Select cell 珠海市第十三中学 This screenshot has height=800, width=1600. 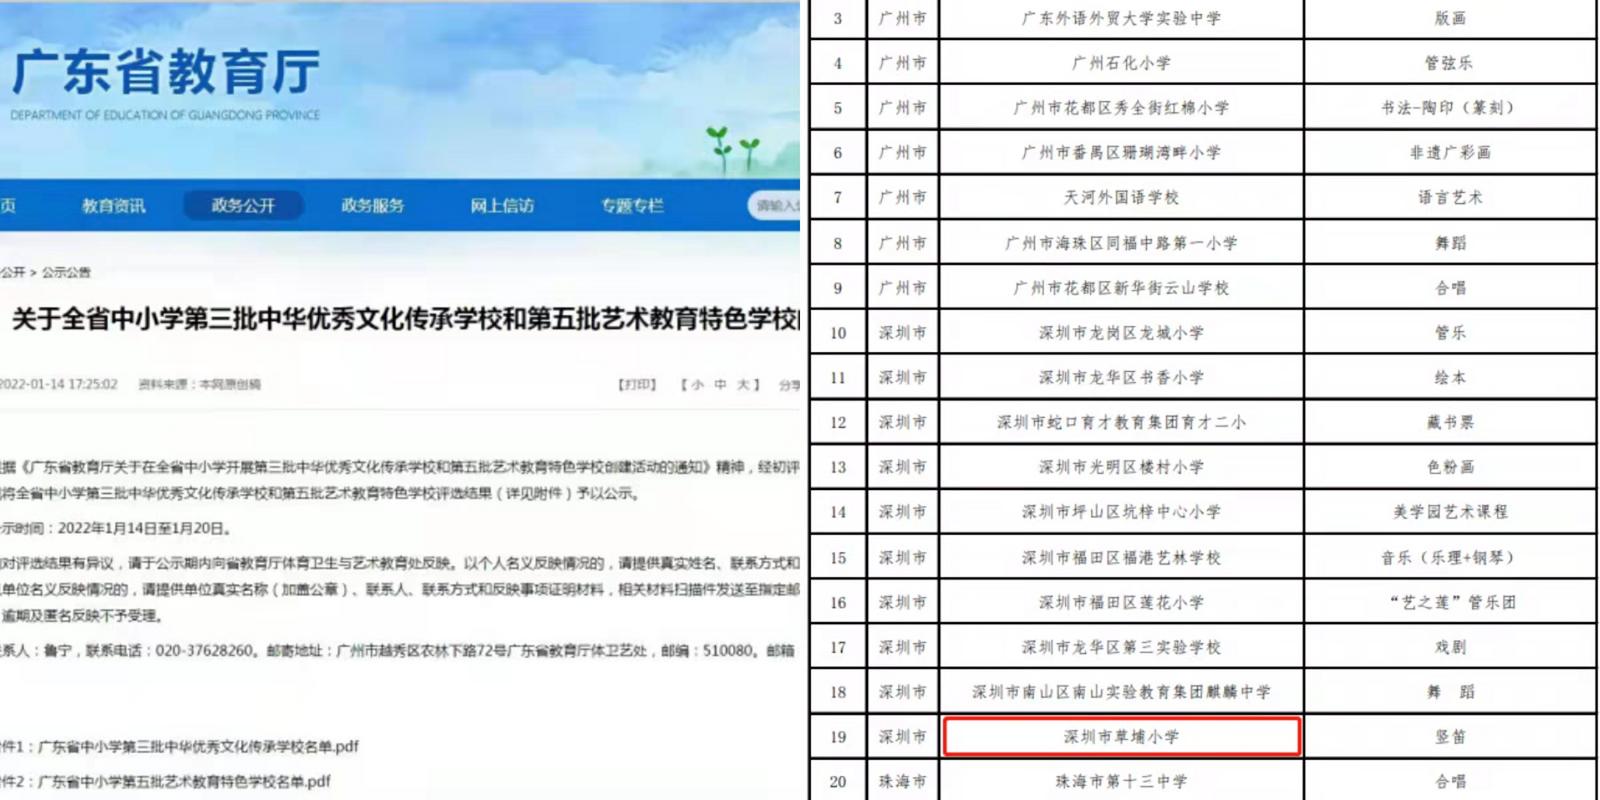click(1121, 782)
